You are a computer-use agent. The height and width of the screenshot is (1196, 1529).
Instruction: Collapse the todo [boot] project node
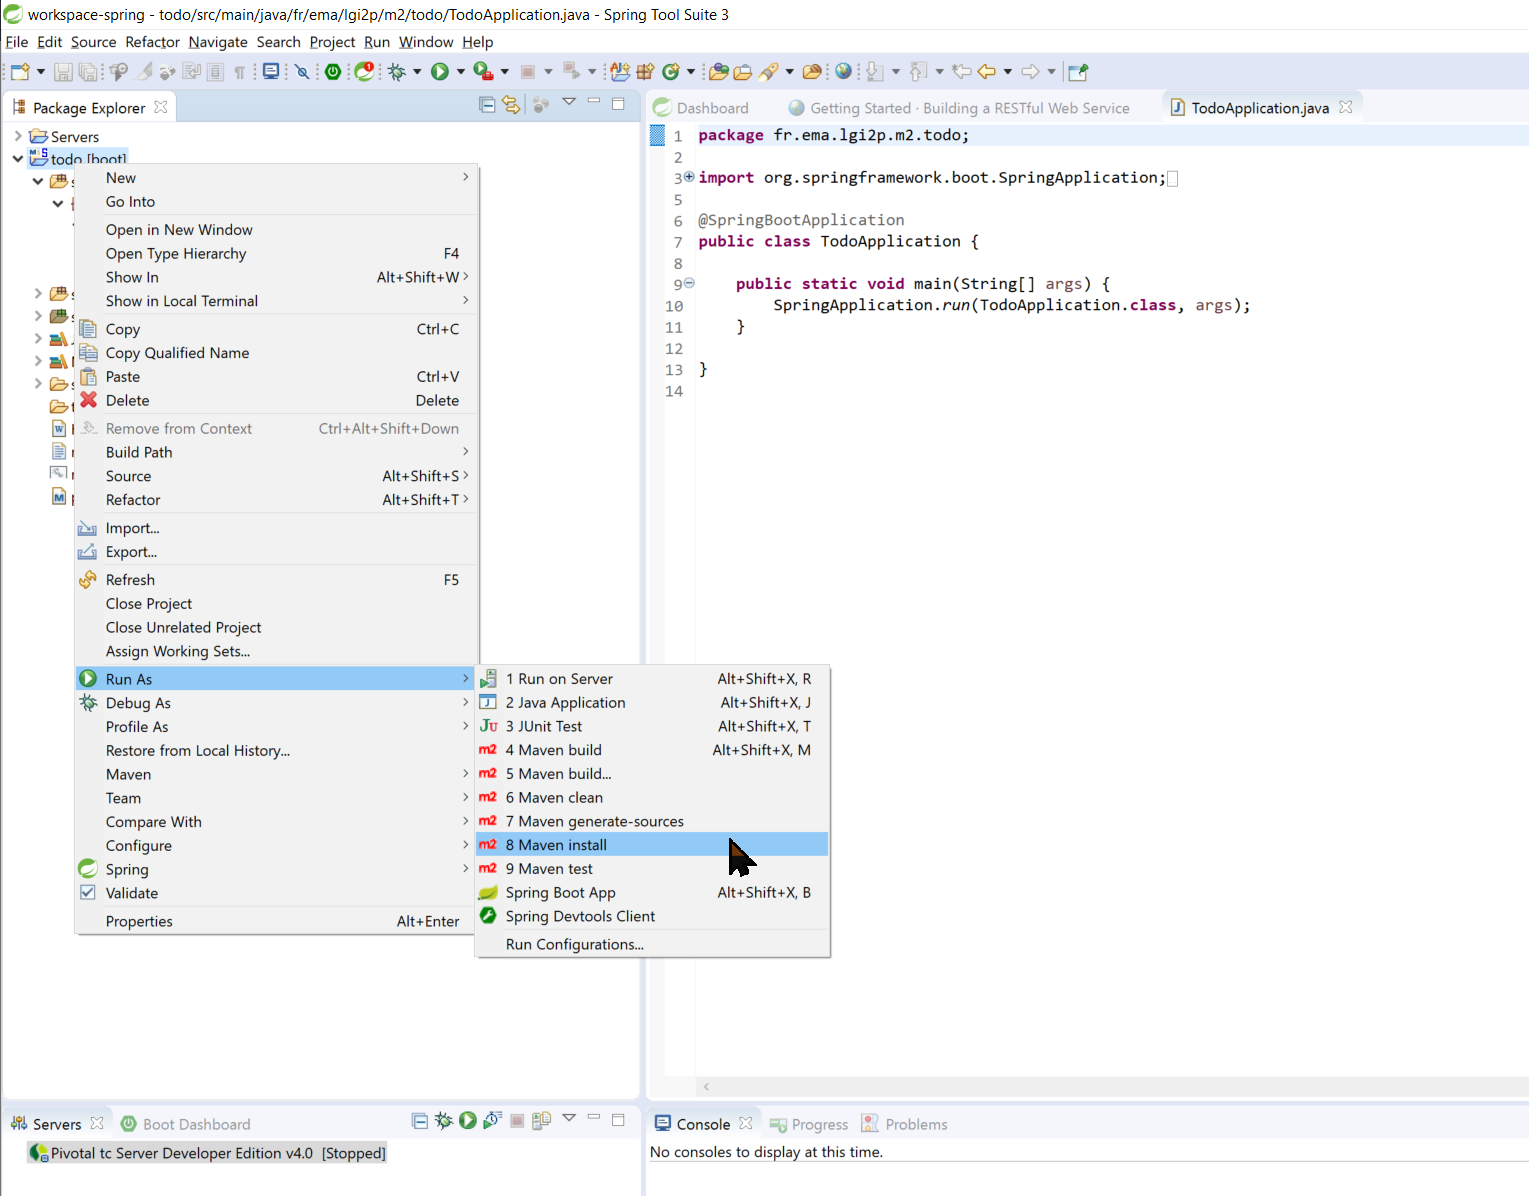point(18,158)
